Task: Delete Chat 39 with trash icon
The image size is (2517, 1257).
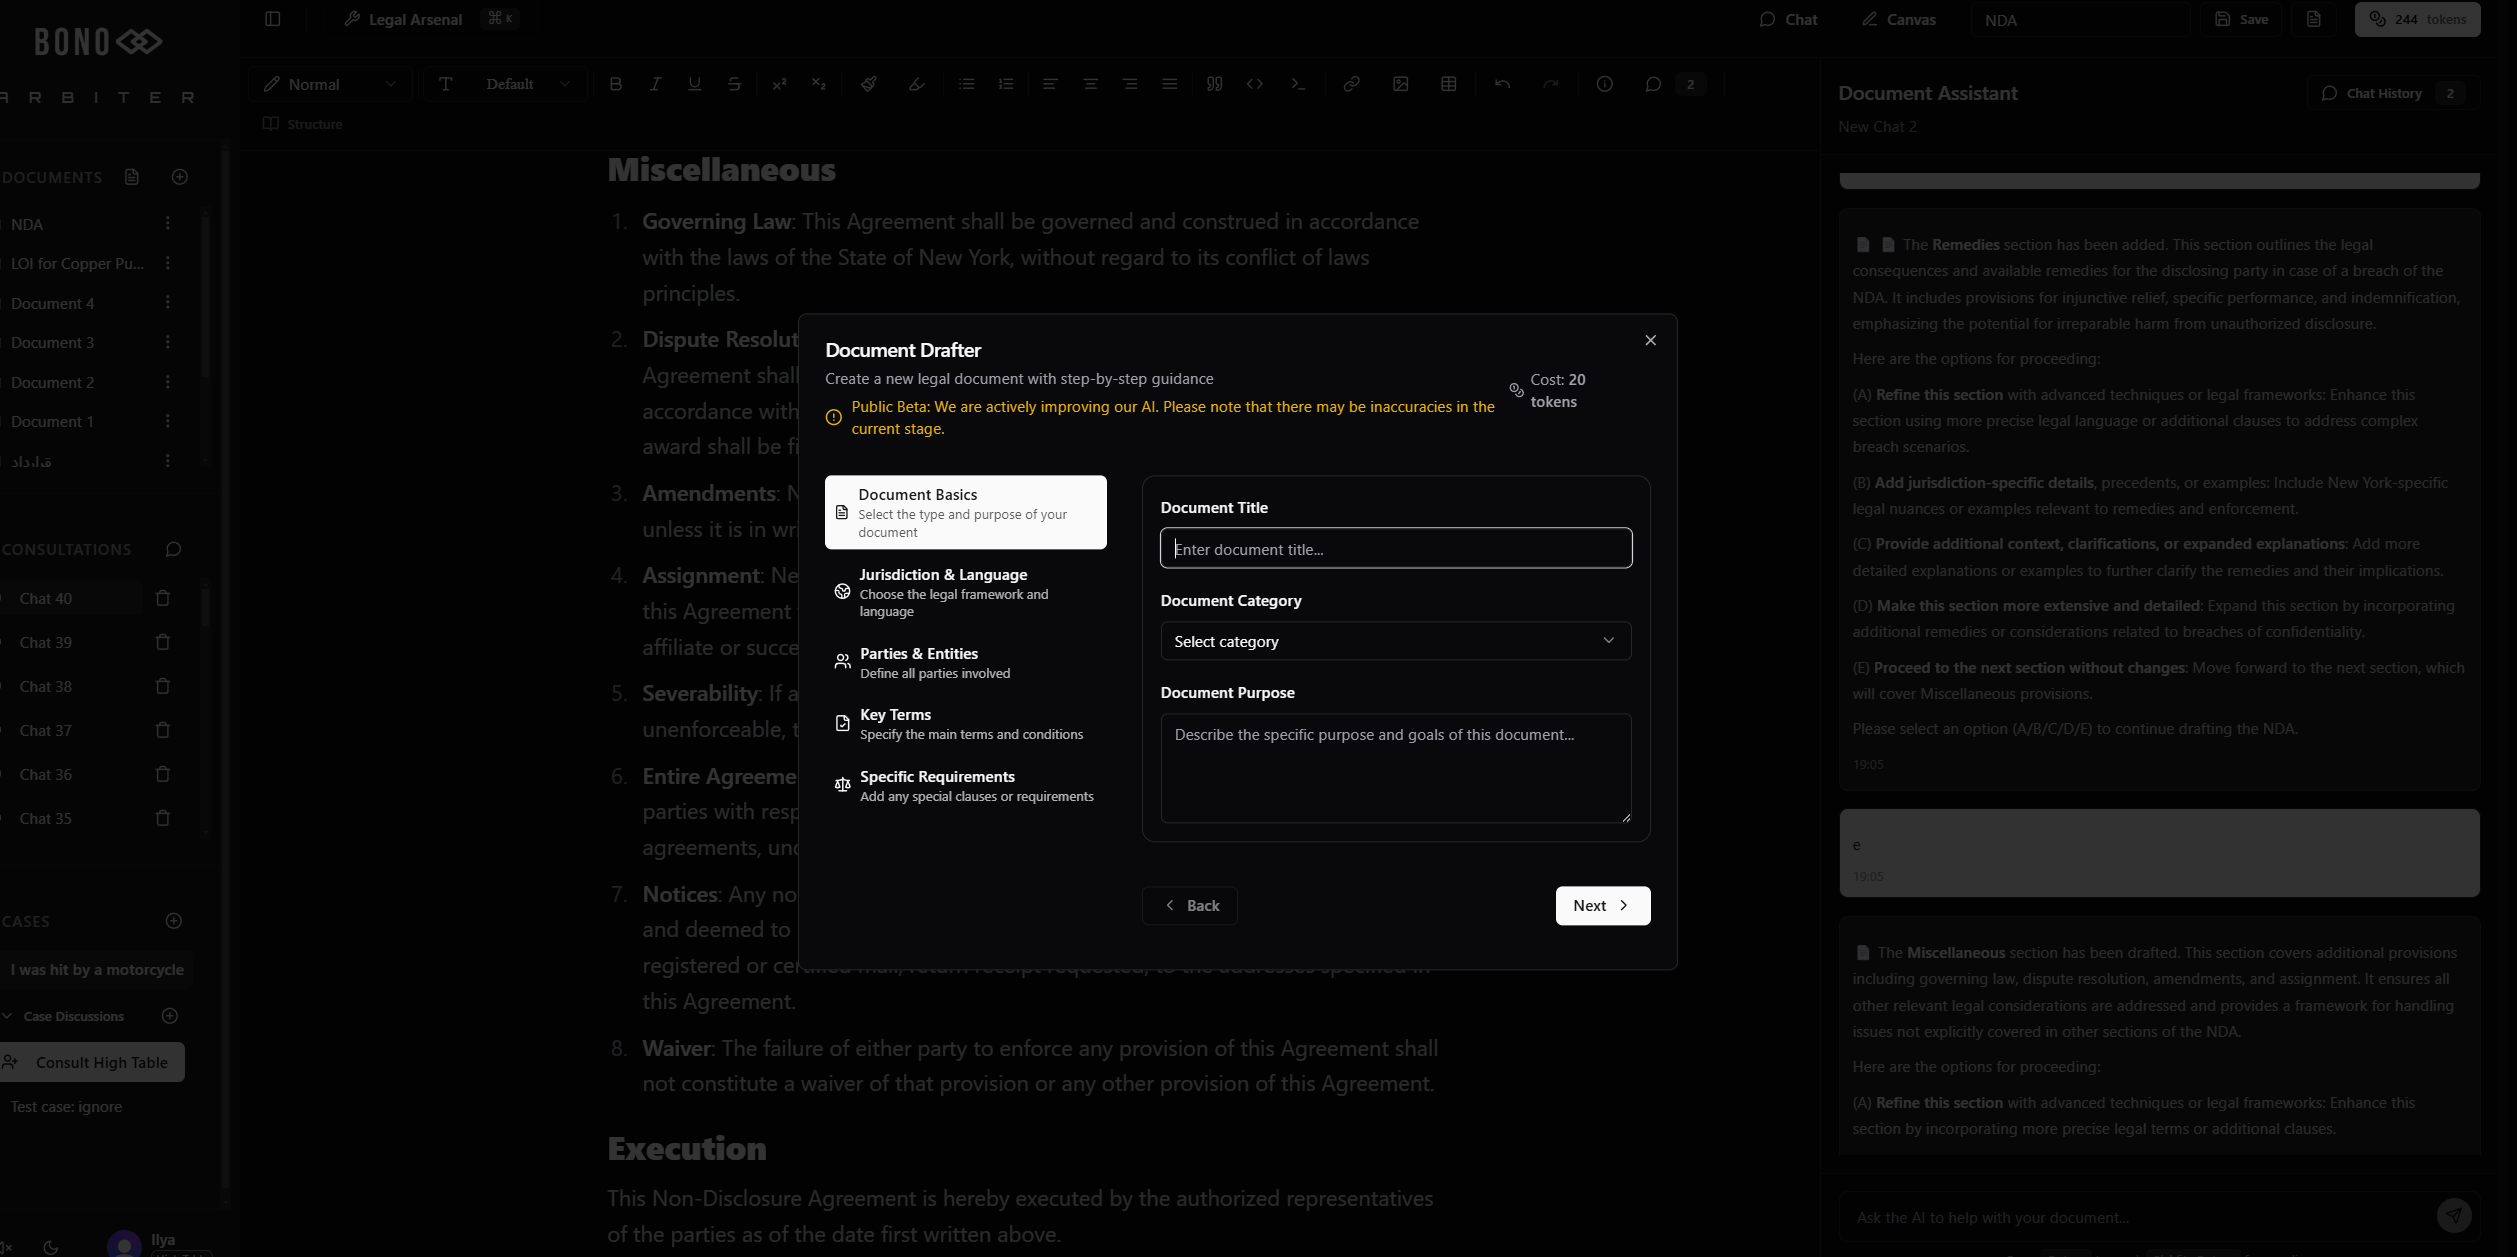Action: [163, 642]
